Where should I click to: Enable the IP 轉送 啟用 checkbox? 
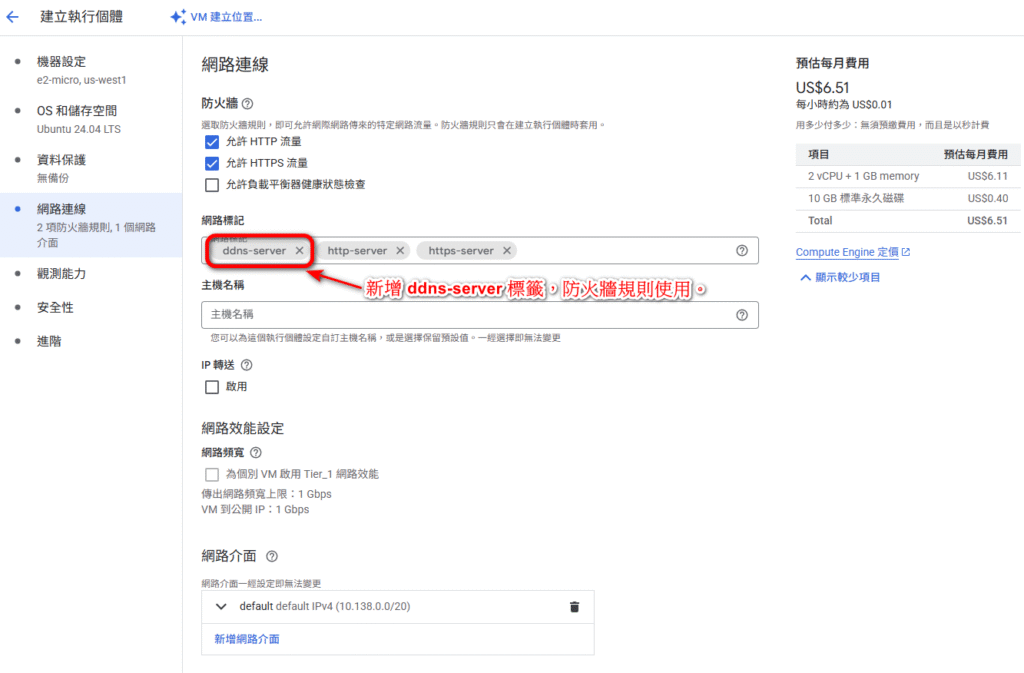tap(212, 387)
